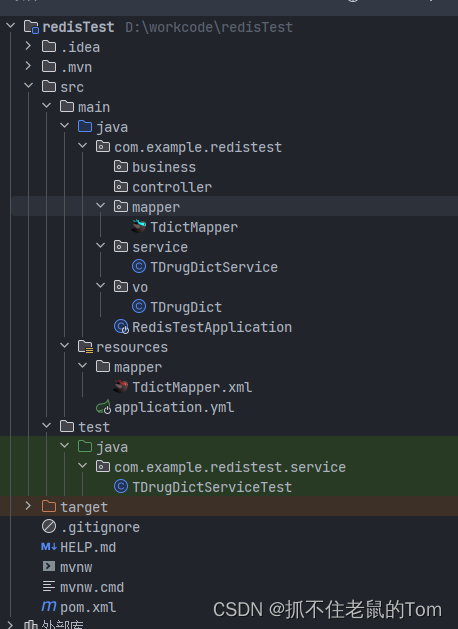Collapse the test java source folder
Image resolution: width=458 pixels, height=629 pixels.
click(x=64, y=446)
